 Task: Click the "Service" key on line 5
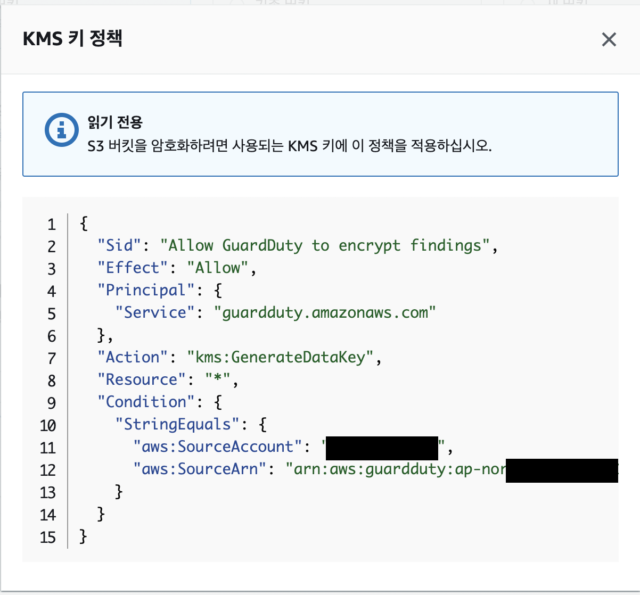tap(155, 313)
